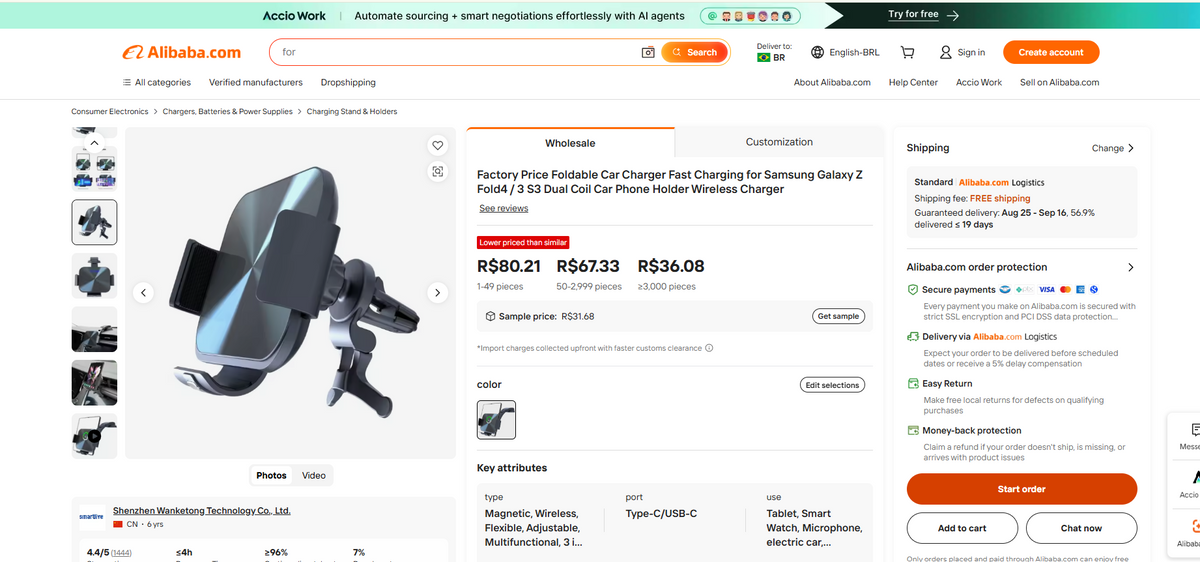1200x562 pixels.
Task: Open Verified manufacturers menu item
Action: (x=256, y=82)
